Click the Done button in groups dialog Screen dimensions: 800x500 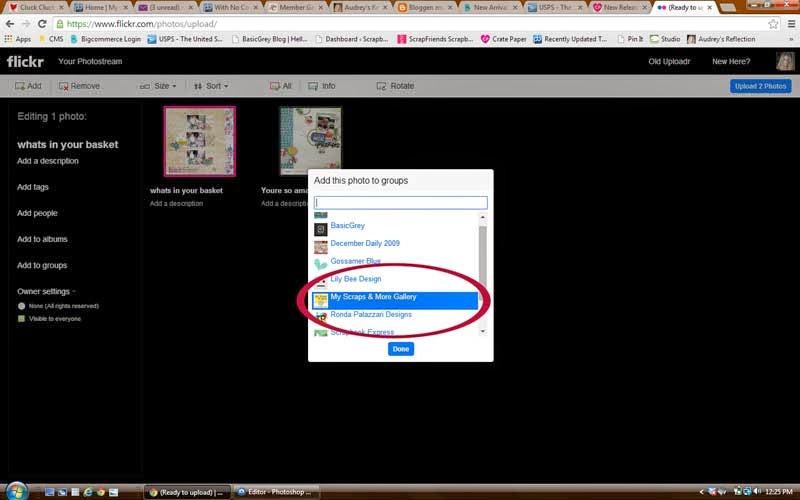click(401, 349)
